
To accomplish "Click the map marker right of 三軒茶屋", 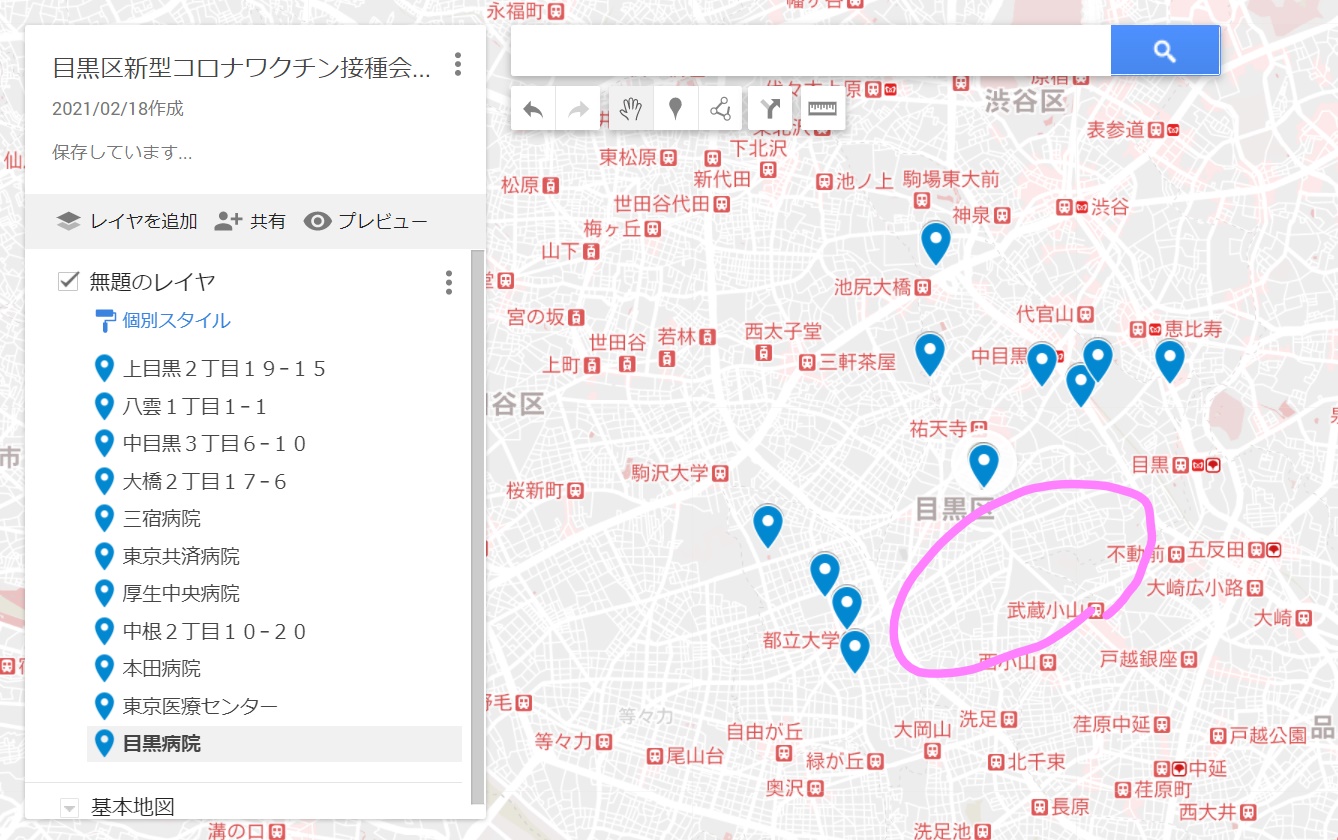I will [930, 354].
